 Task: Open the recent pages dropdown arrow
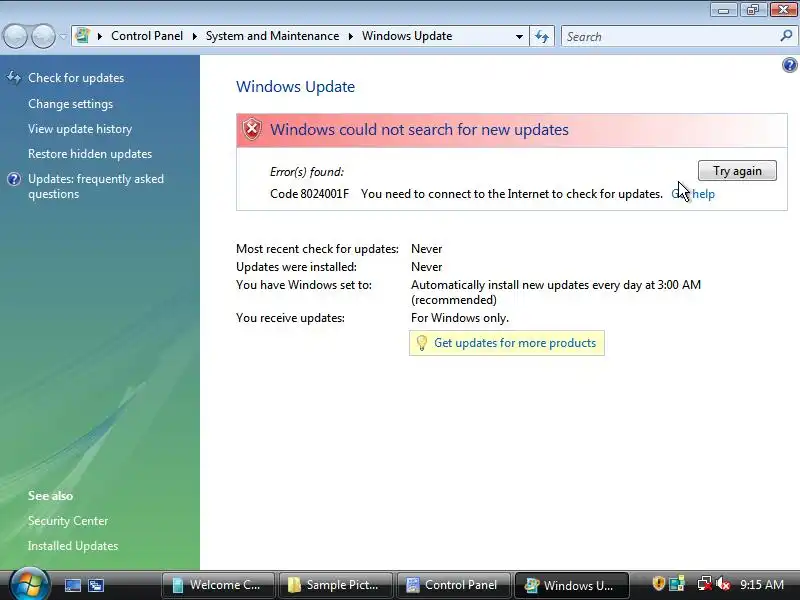[63, 37]
